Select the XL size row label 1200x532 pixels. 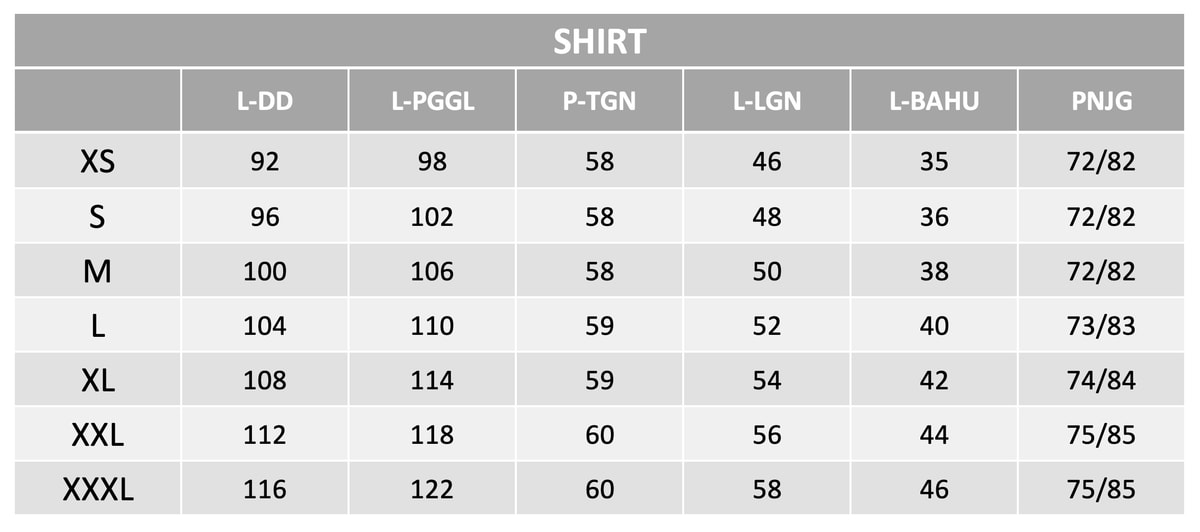click(x=97, y=380)
